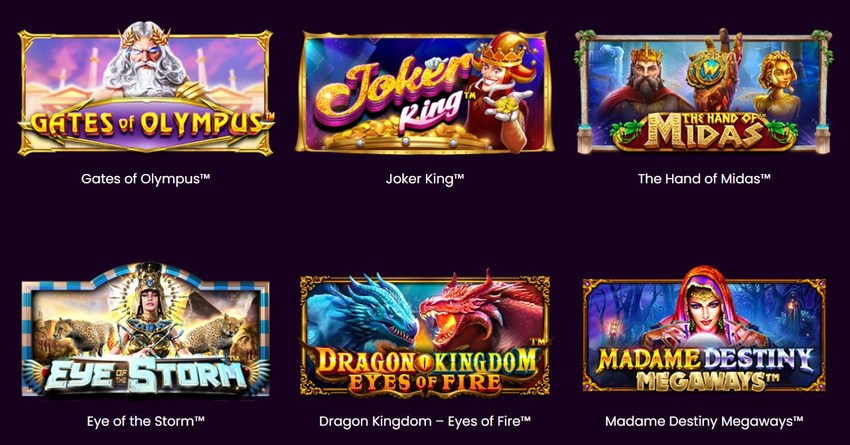Screen dimensions: 850x445
Task: Click The Hand of Midas™ text label
Action: click(x=704, y=178)
